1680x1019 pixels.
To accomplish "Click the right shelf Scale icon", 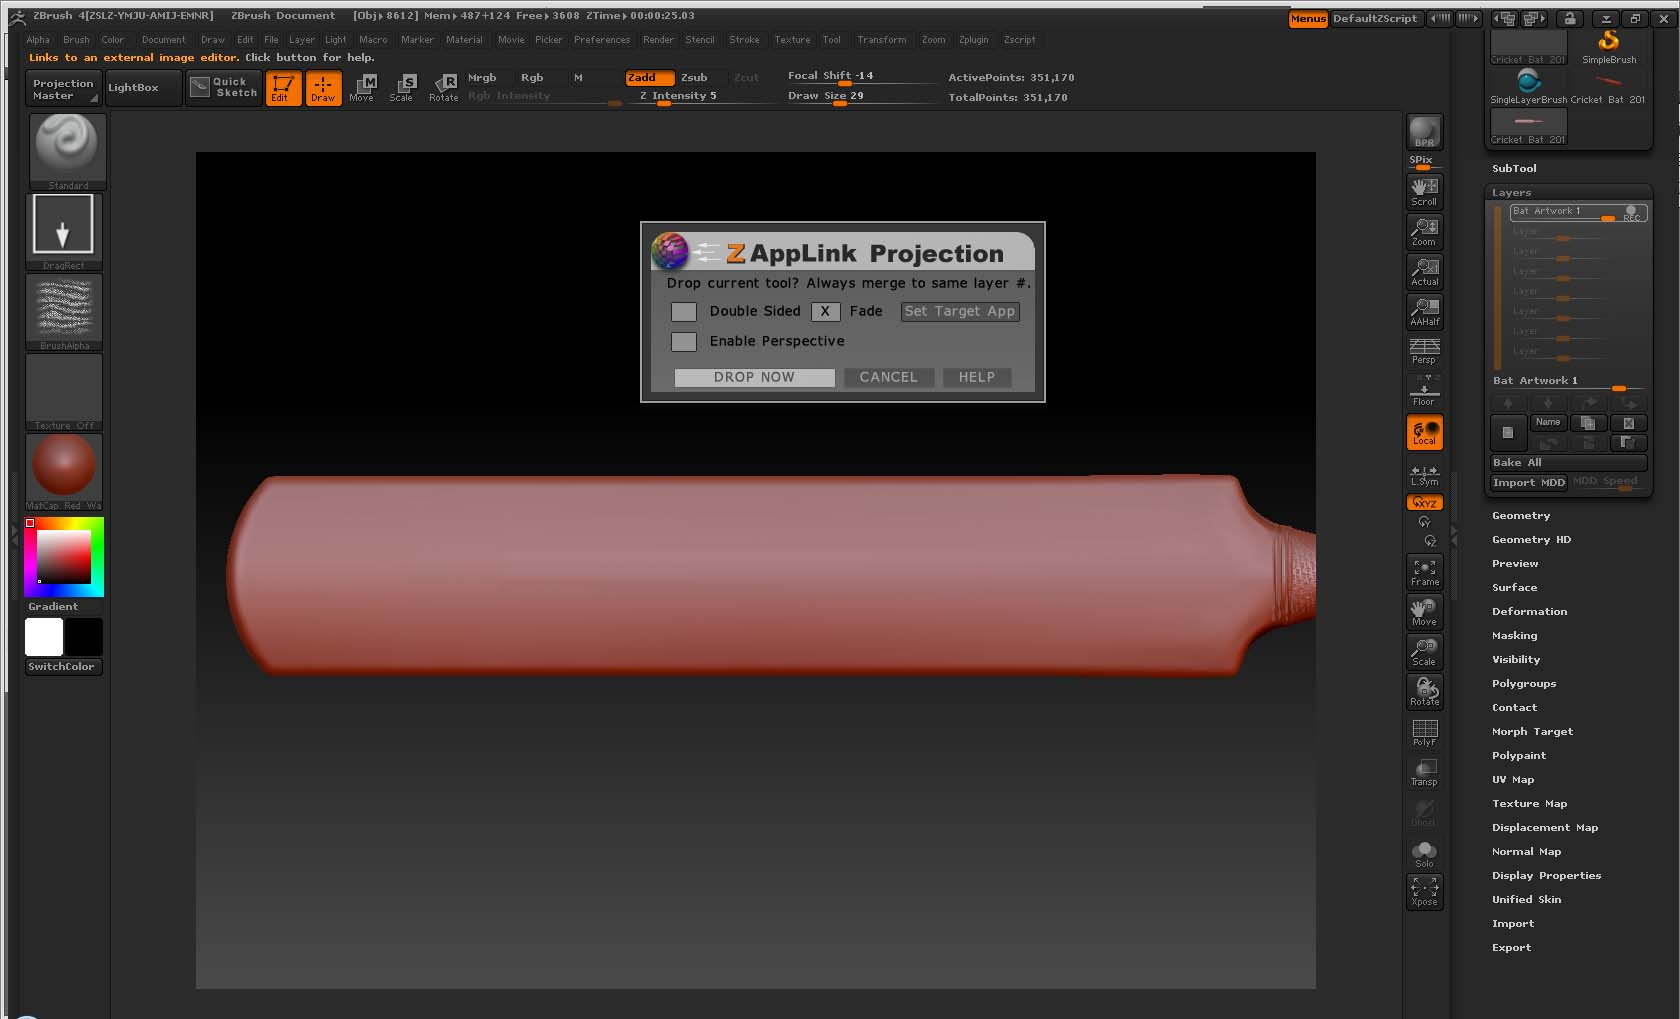I will (x=1424, y=652).
